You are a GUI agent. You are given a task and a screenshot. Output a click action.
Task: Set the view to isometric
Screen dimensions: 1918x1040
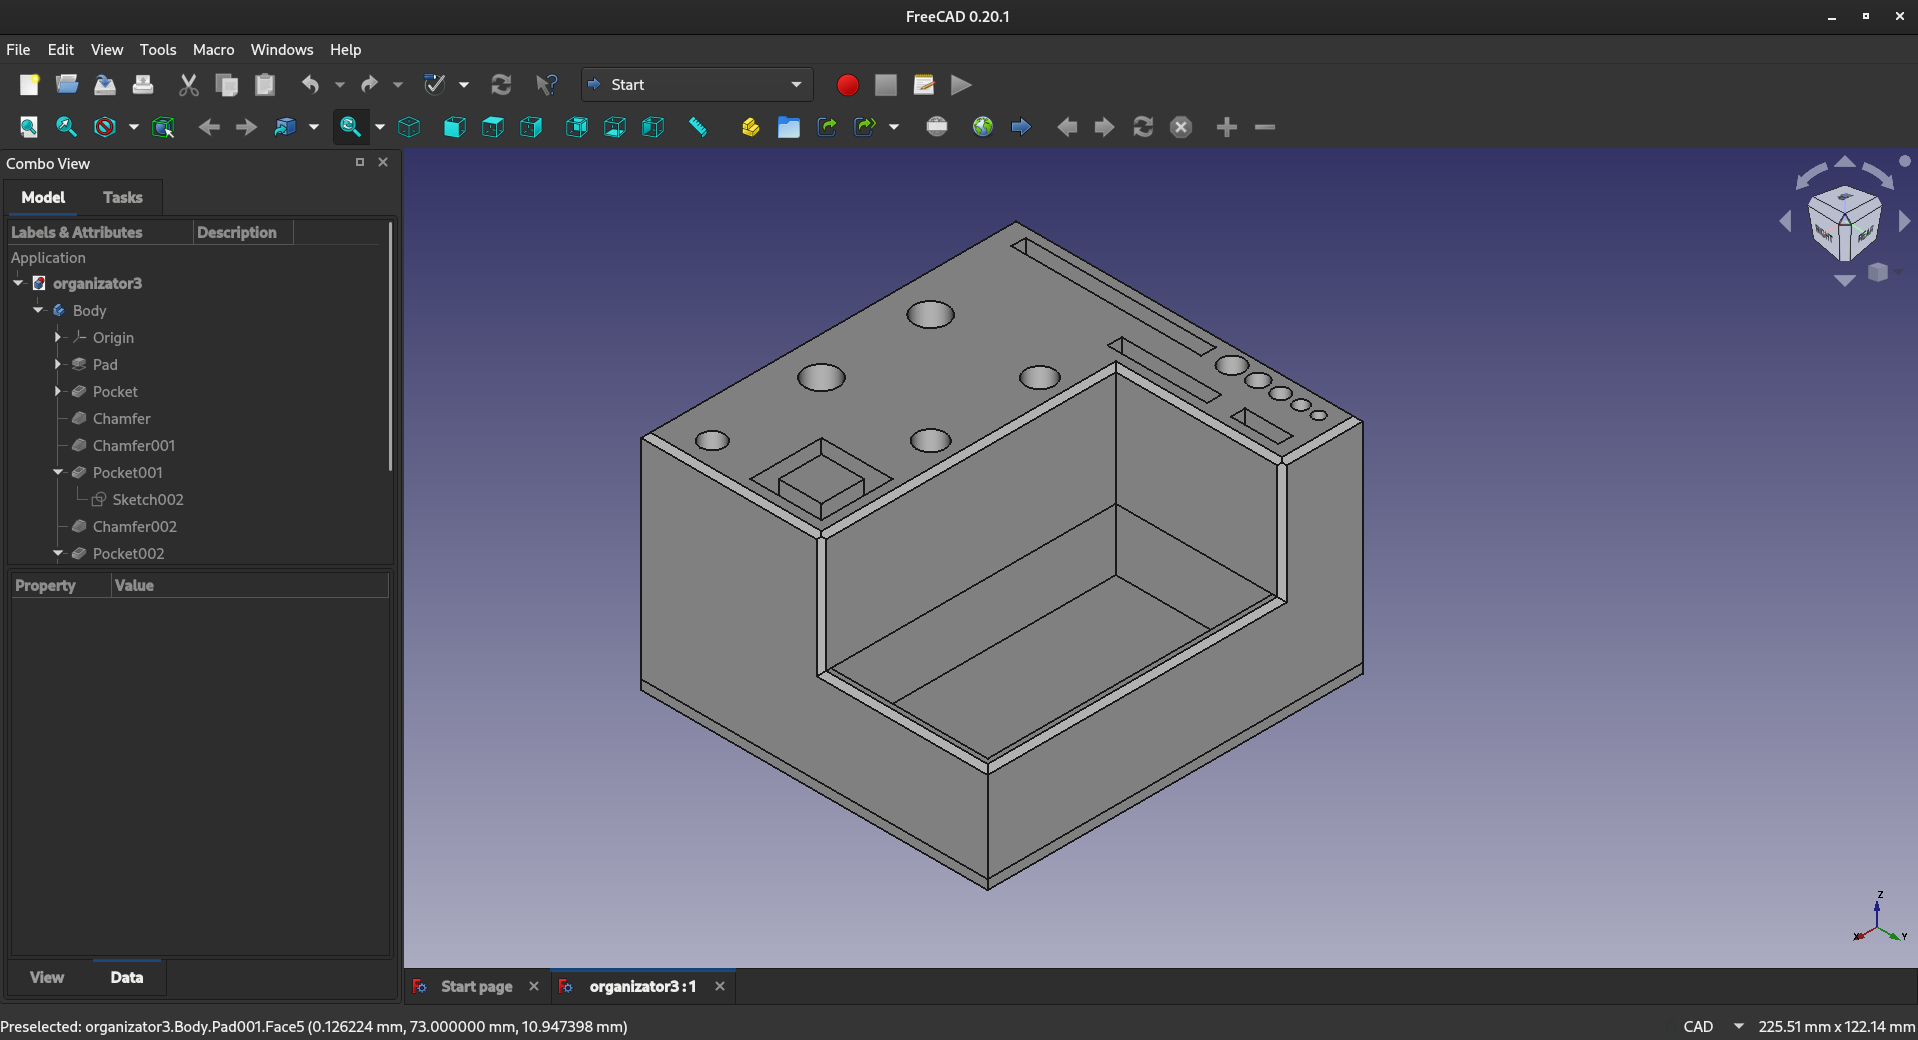(410, 127)
